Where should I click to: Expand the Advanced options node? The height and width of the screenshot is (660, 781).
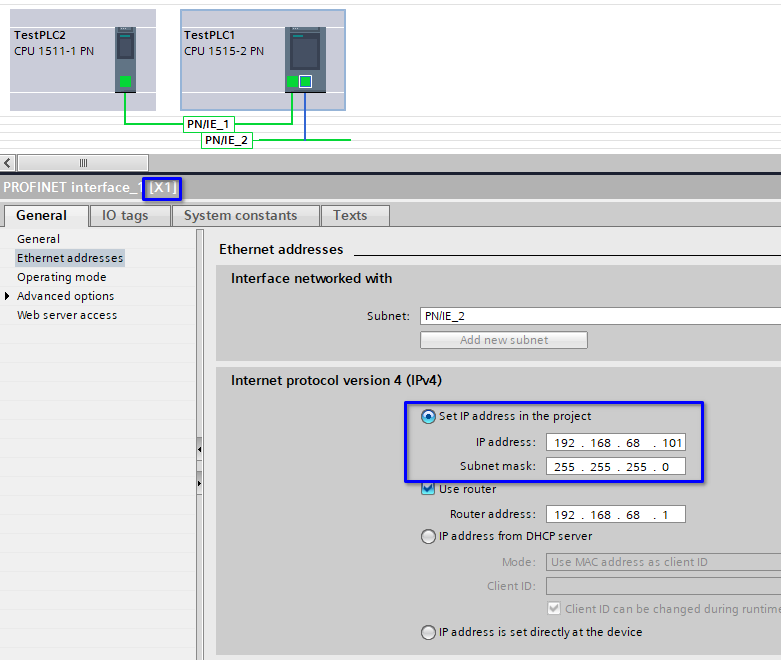(x=7, y=296)
